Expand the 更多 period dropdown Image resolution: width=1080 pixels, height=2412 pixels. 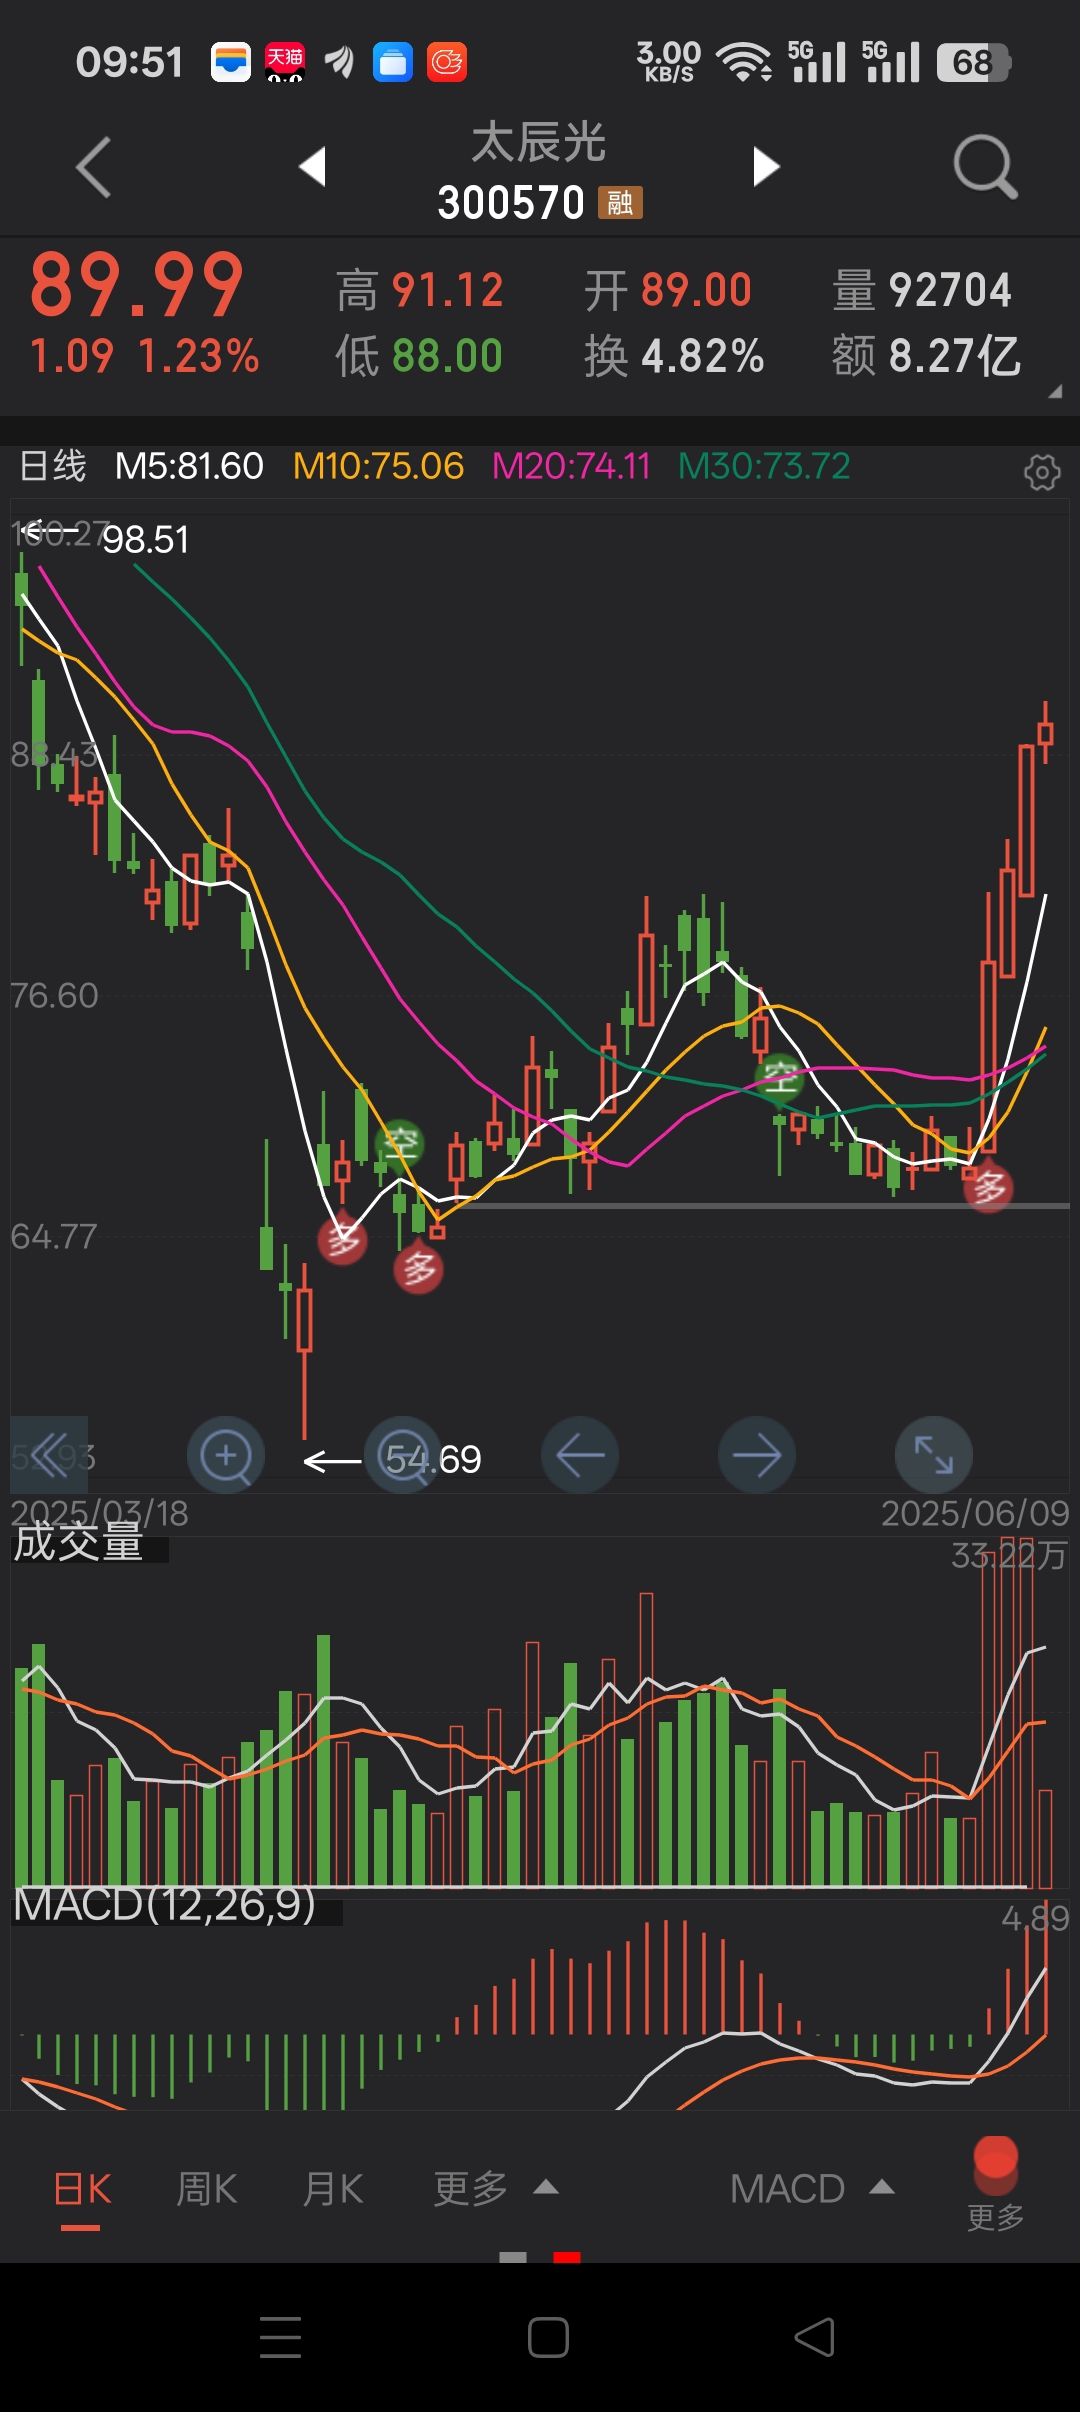click(495, 2190)
